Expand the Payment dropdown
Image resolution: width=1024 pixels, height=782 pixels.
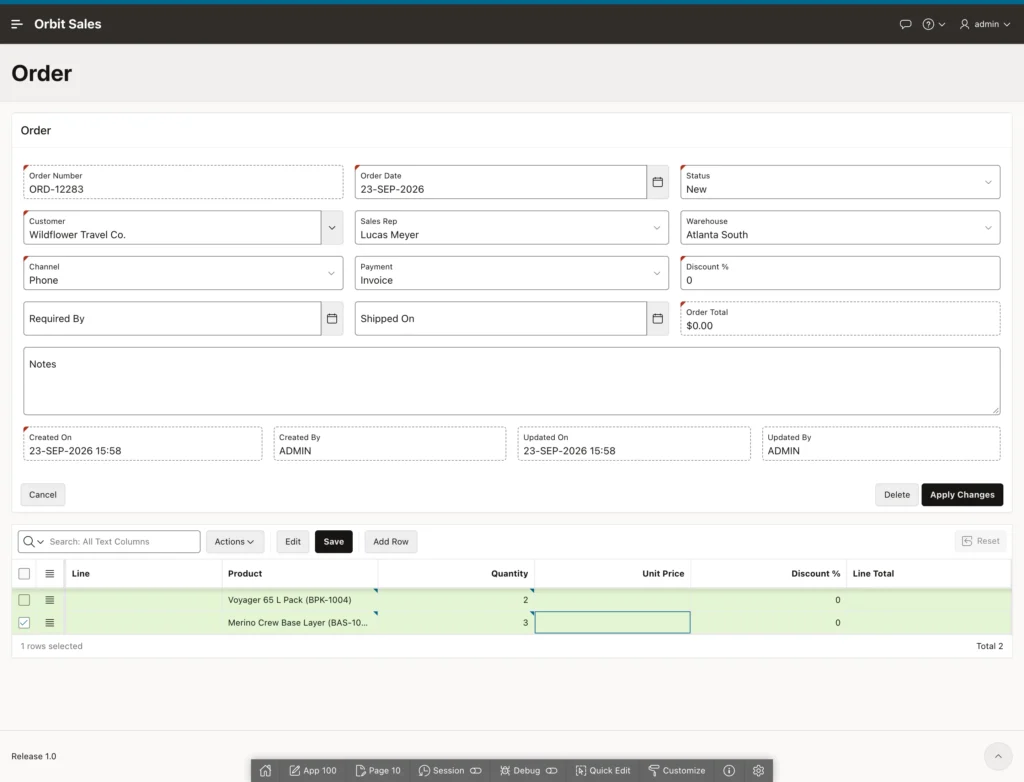pyautogui.click(x=656, y=273)
